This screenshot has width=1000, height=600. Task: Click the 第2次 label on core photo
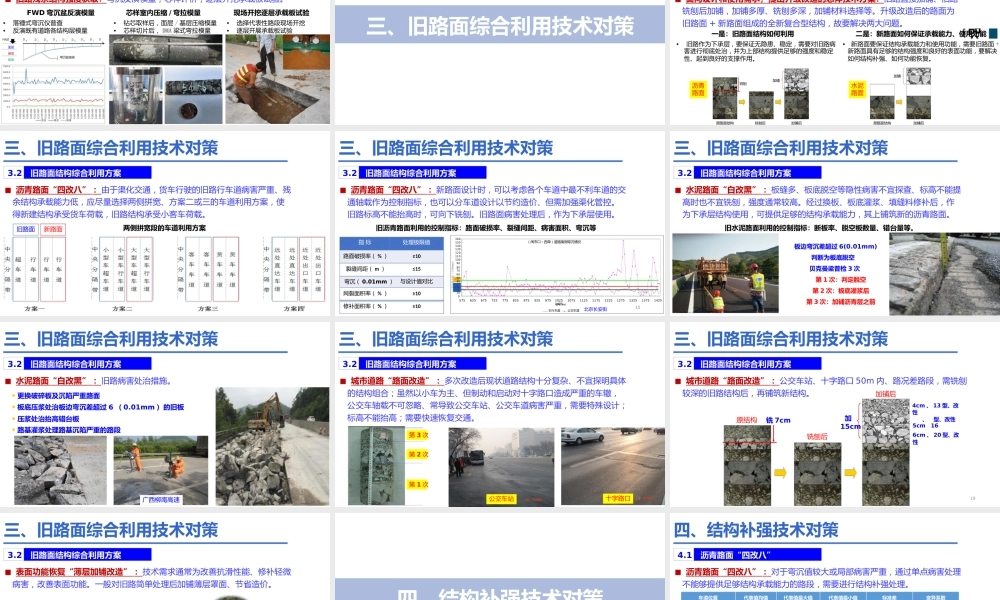(x=418, y=454)
